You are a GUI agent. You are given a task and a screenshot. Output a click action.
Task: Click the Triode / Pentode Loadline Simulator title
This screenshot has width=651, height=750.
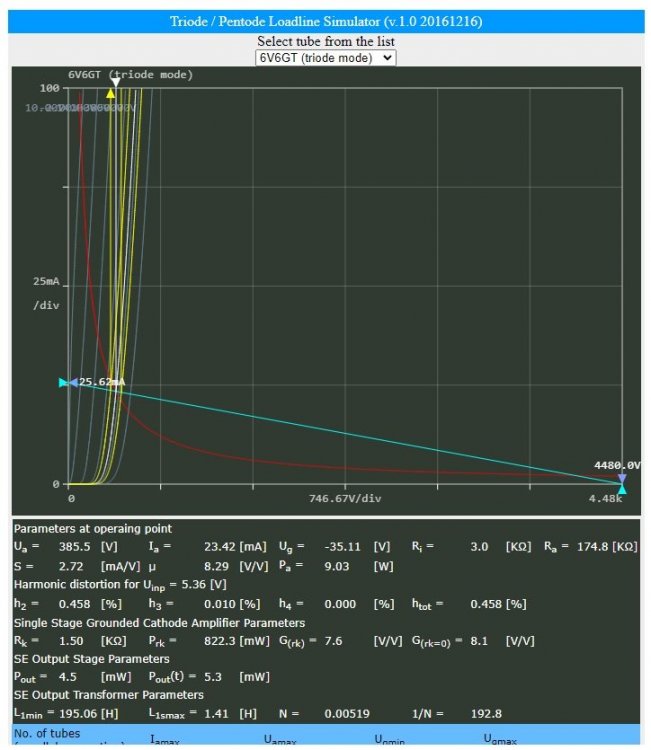pos(325,22)
